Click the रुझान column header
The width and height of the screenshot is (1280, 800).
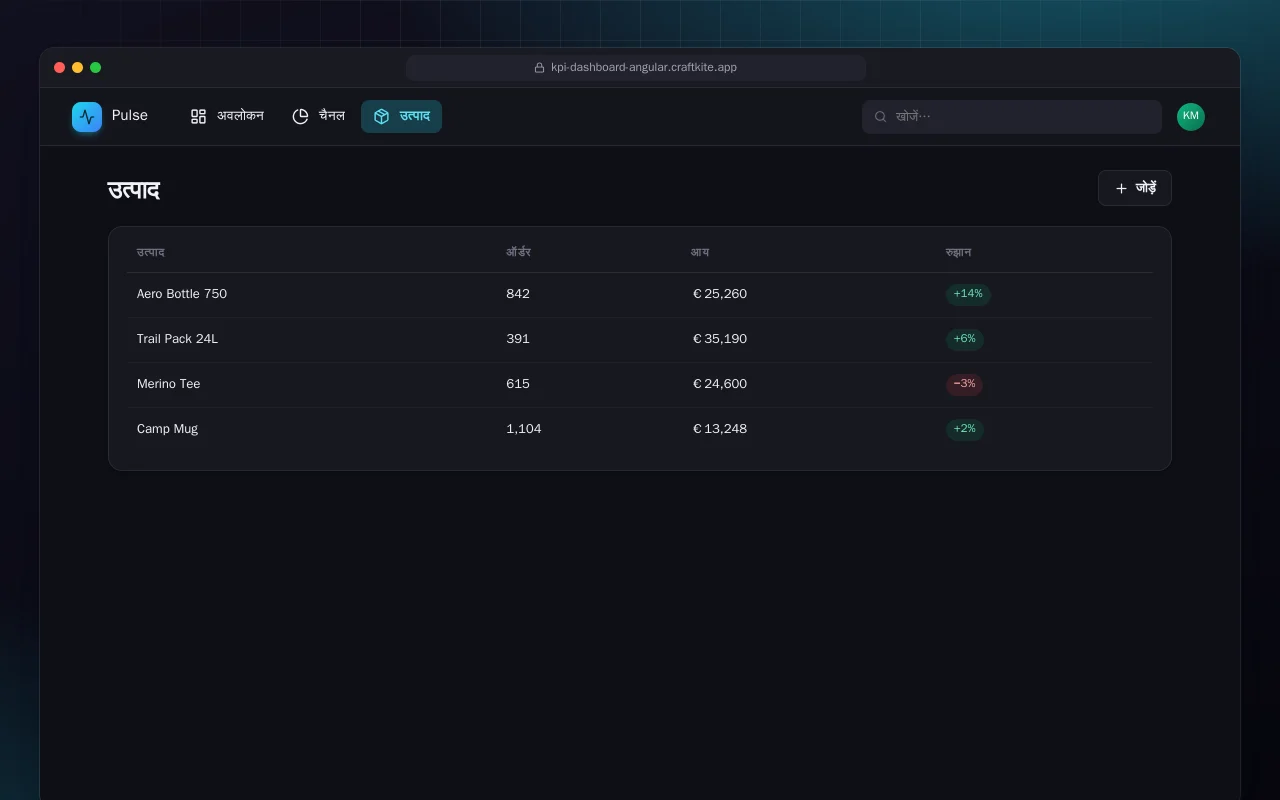(x=958, y=252)
